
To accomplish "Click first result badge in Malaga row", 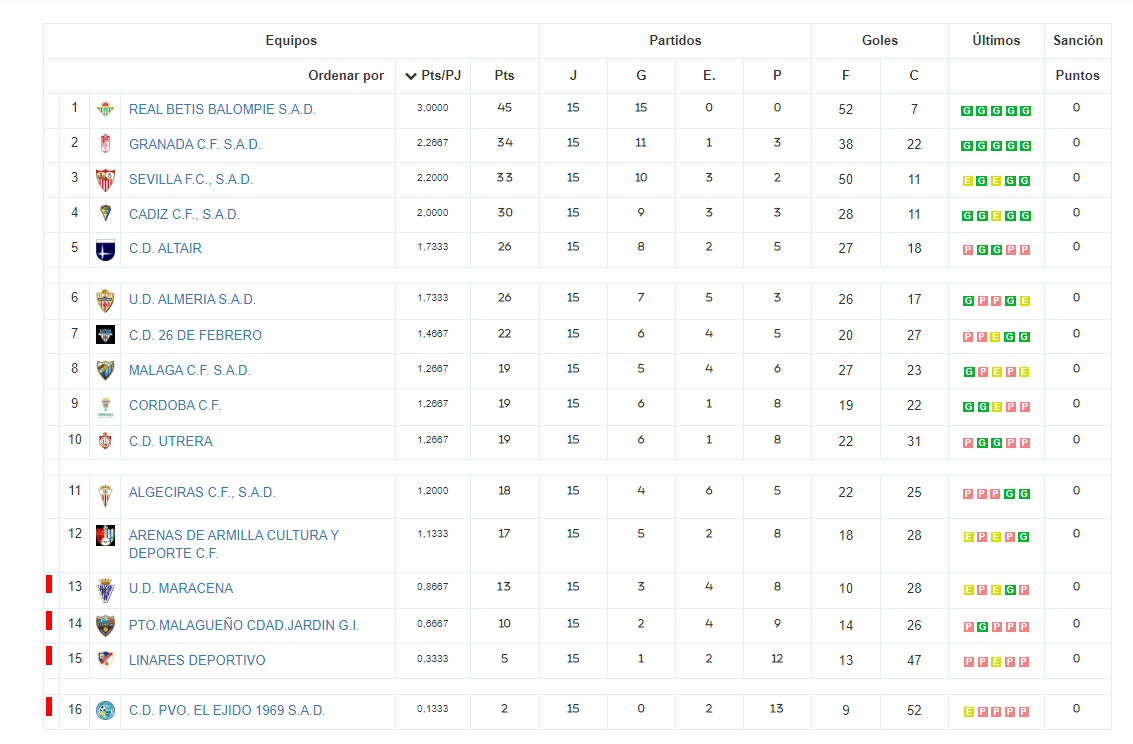I will (x=969, y=372).
